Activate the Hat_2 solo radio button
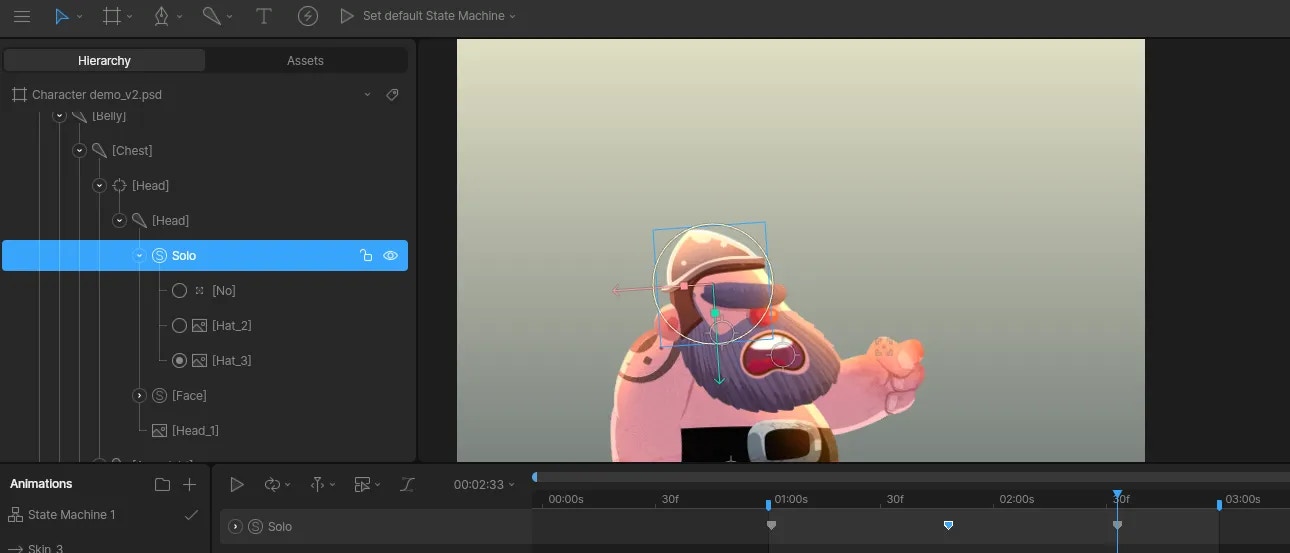The image size is (1290, 553). pyautogui.click(x=179, y=325)
